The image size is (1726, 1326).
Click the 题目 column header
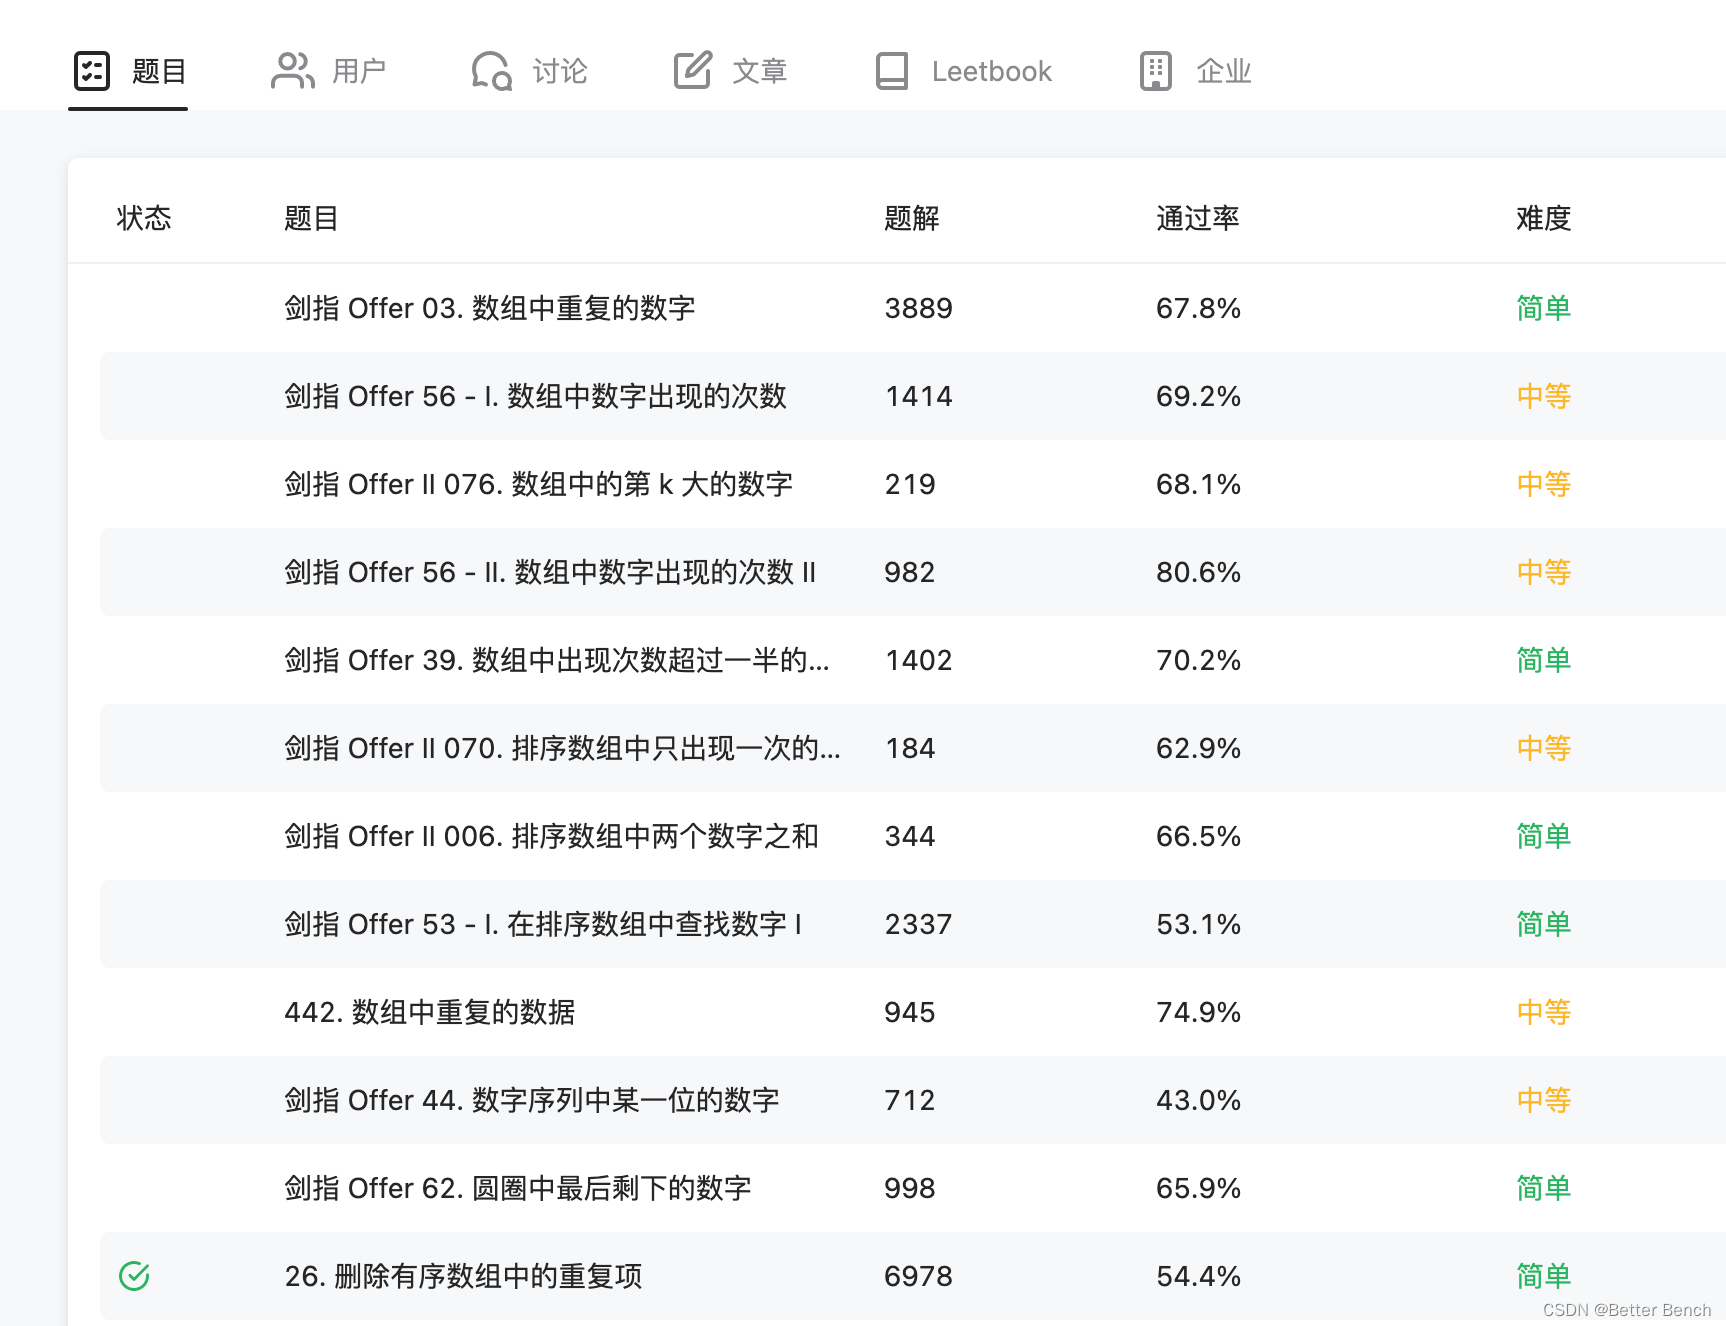coord(311,218)
